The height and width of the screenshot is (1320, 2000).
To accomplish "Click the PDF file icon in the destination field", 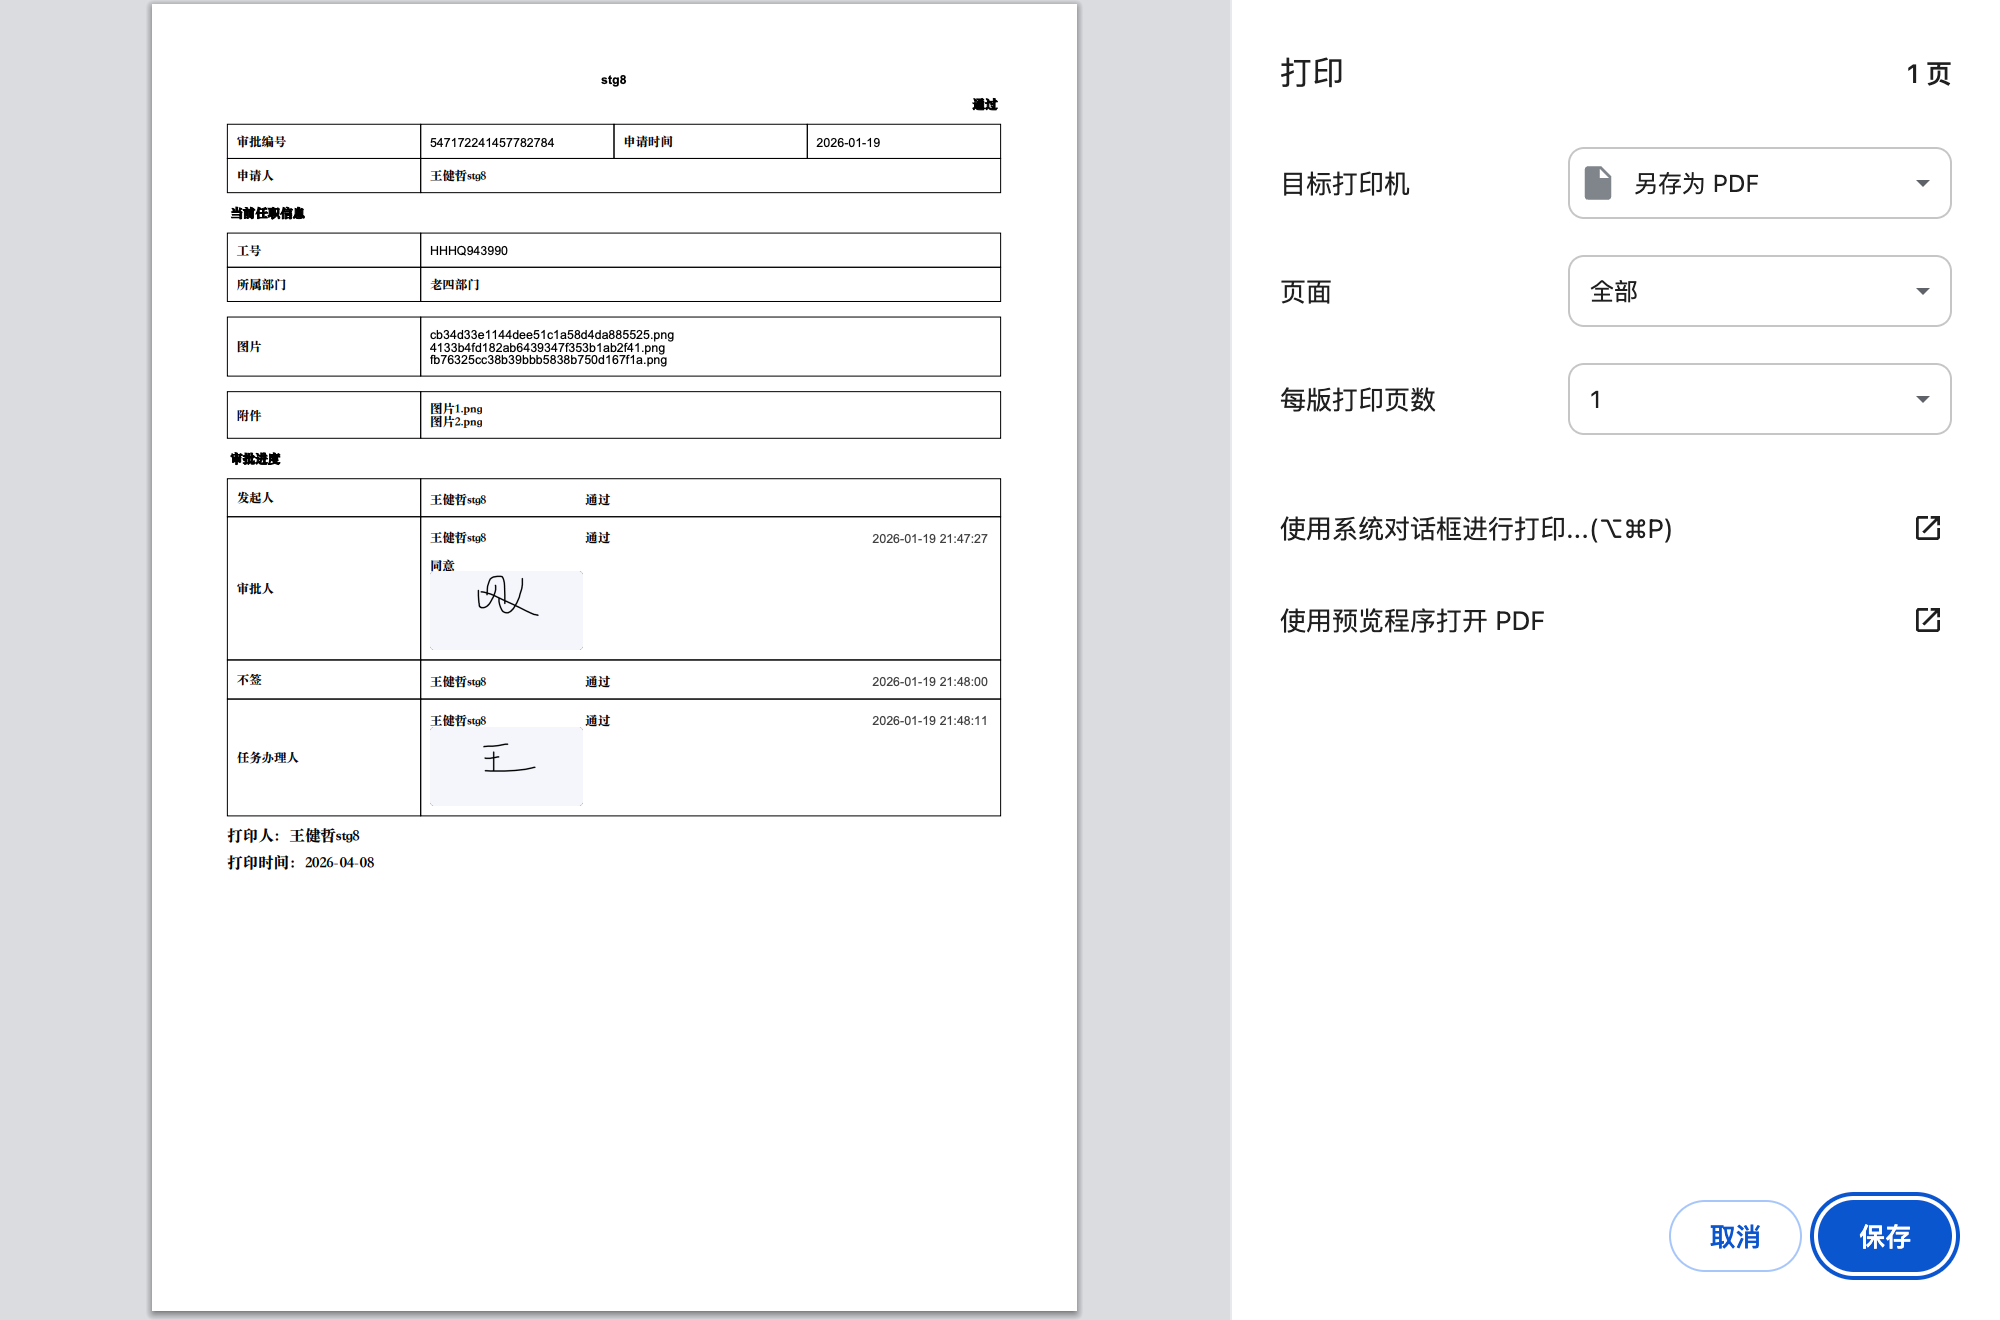I will click(1598, 183).
